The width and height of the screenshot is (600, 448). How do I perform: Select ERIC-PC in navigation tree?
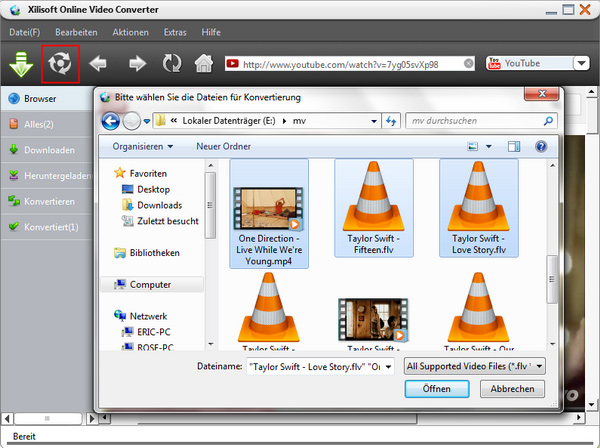click(146, 332)
